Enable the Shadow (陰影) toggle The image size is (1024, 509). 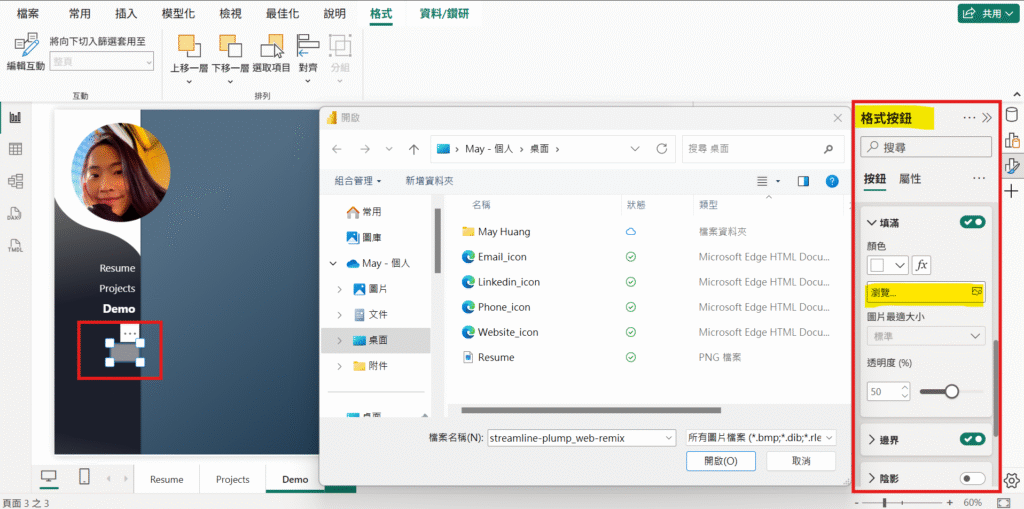[x=972, y=479]
